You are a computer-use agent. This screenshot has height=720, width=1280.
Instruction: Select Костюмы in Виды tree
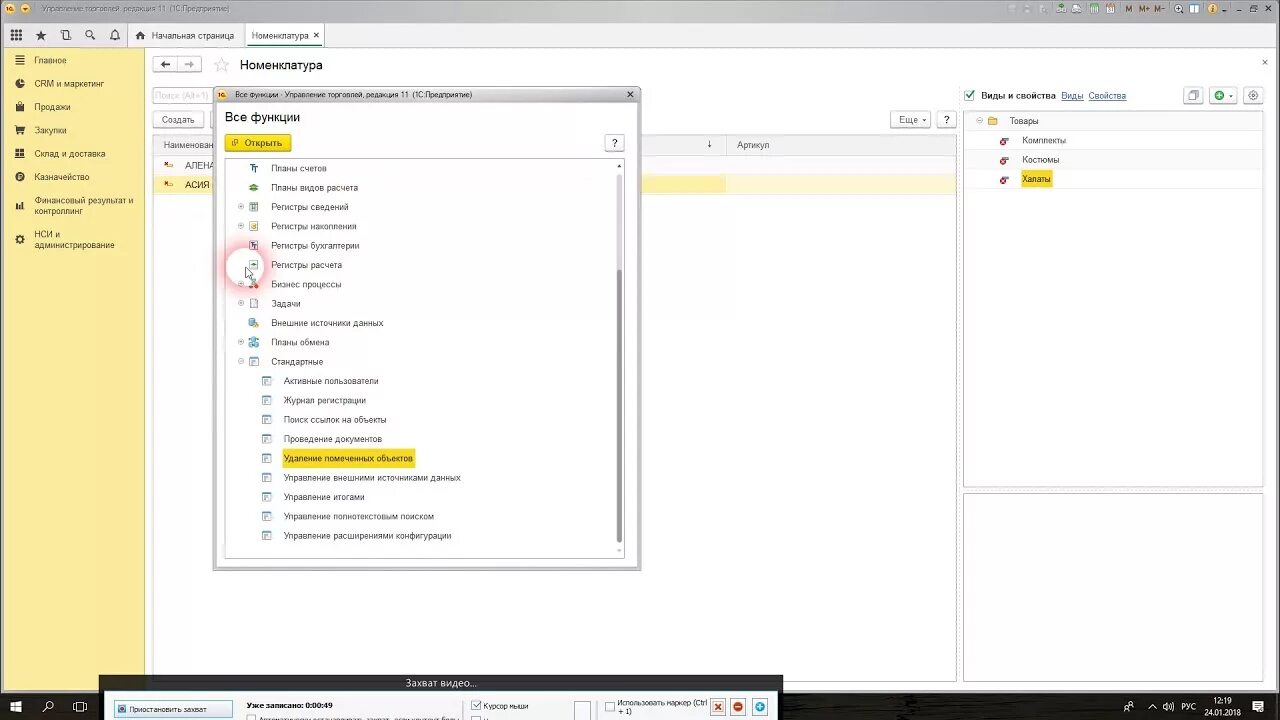tap(1040, 160)
